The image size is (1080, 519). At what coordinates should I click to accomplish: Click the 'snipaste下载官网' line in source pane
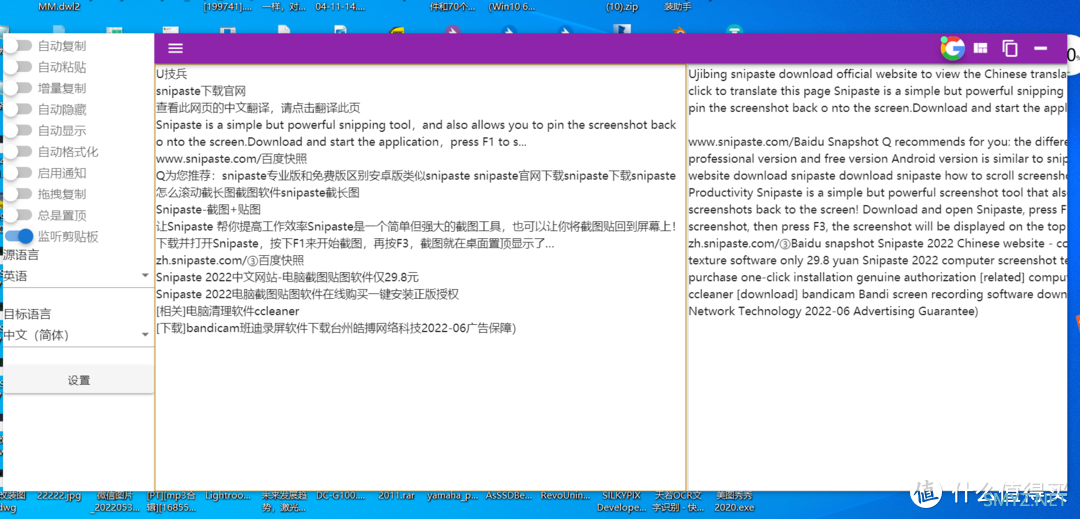click(200, 92)
